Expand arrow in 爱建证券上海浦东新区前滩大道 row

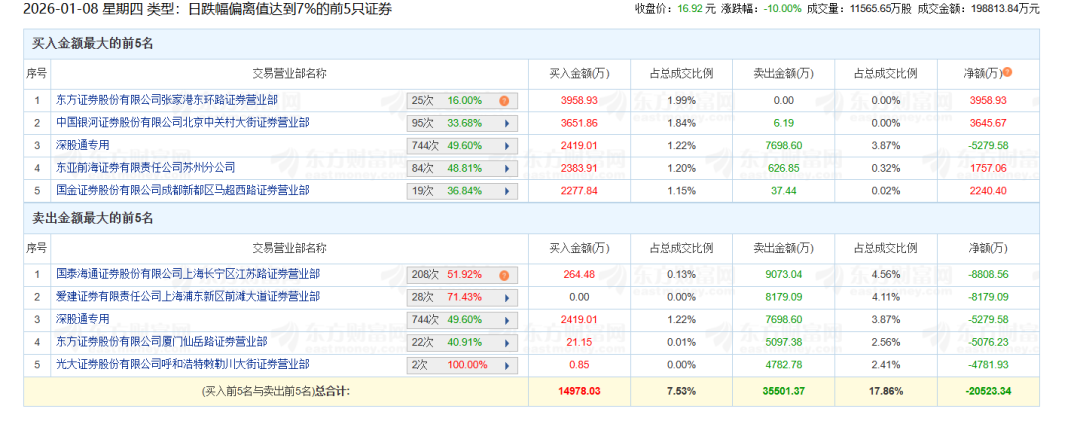click(507, 298)
